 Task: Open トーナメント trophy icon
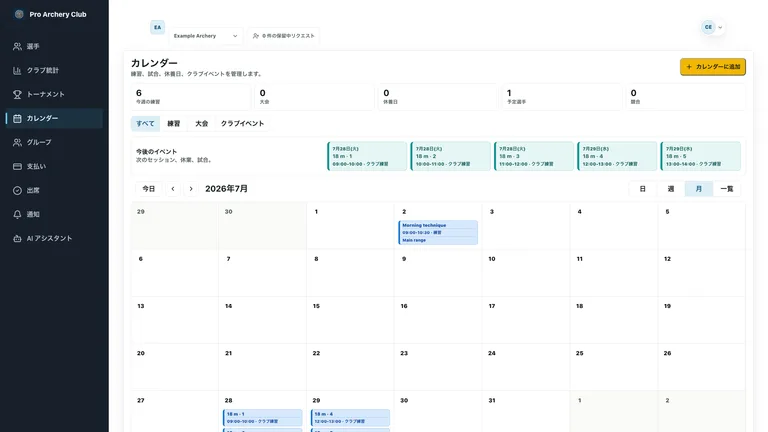(17, 95)
